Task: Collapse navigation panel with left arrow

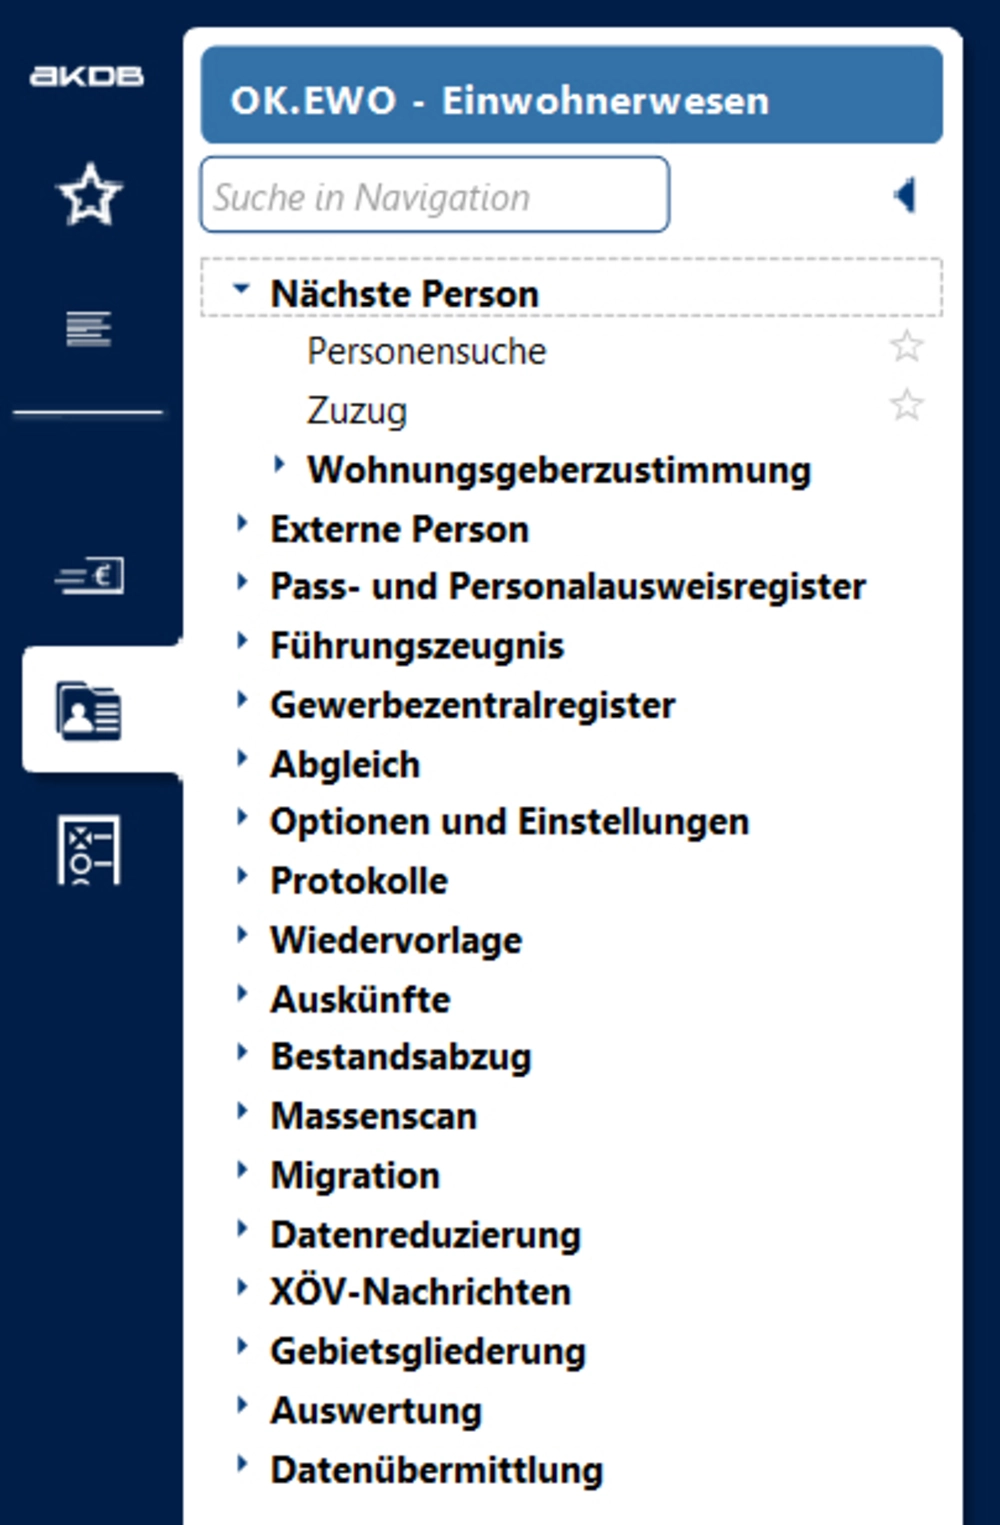Action: (x=905, y=195)
